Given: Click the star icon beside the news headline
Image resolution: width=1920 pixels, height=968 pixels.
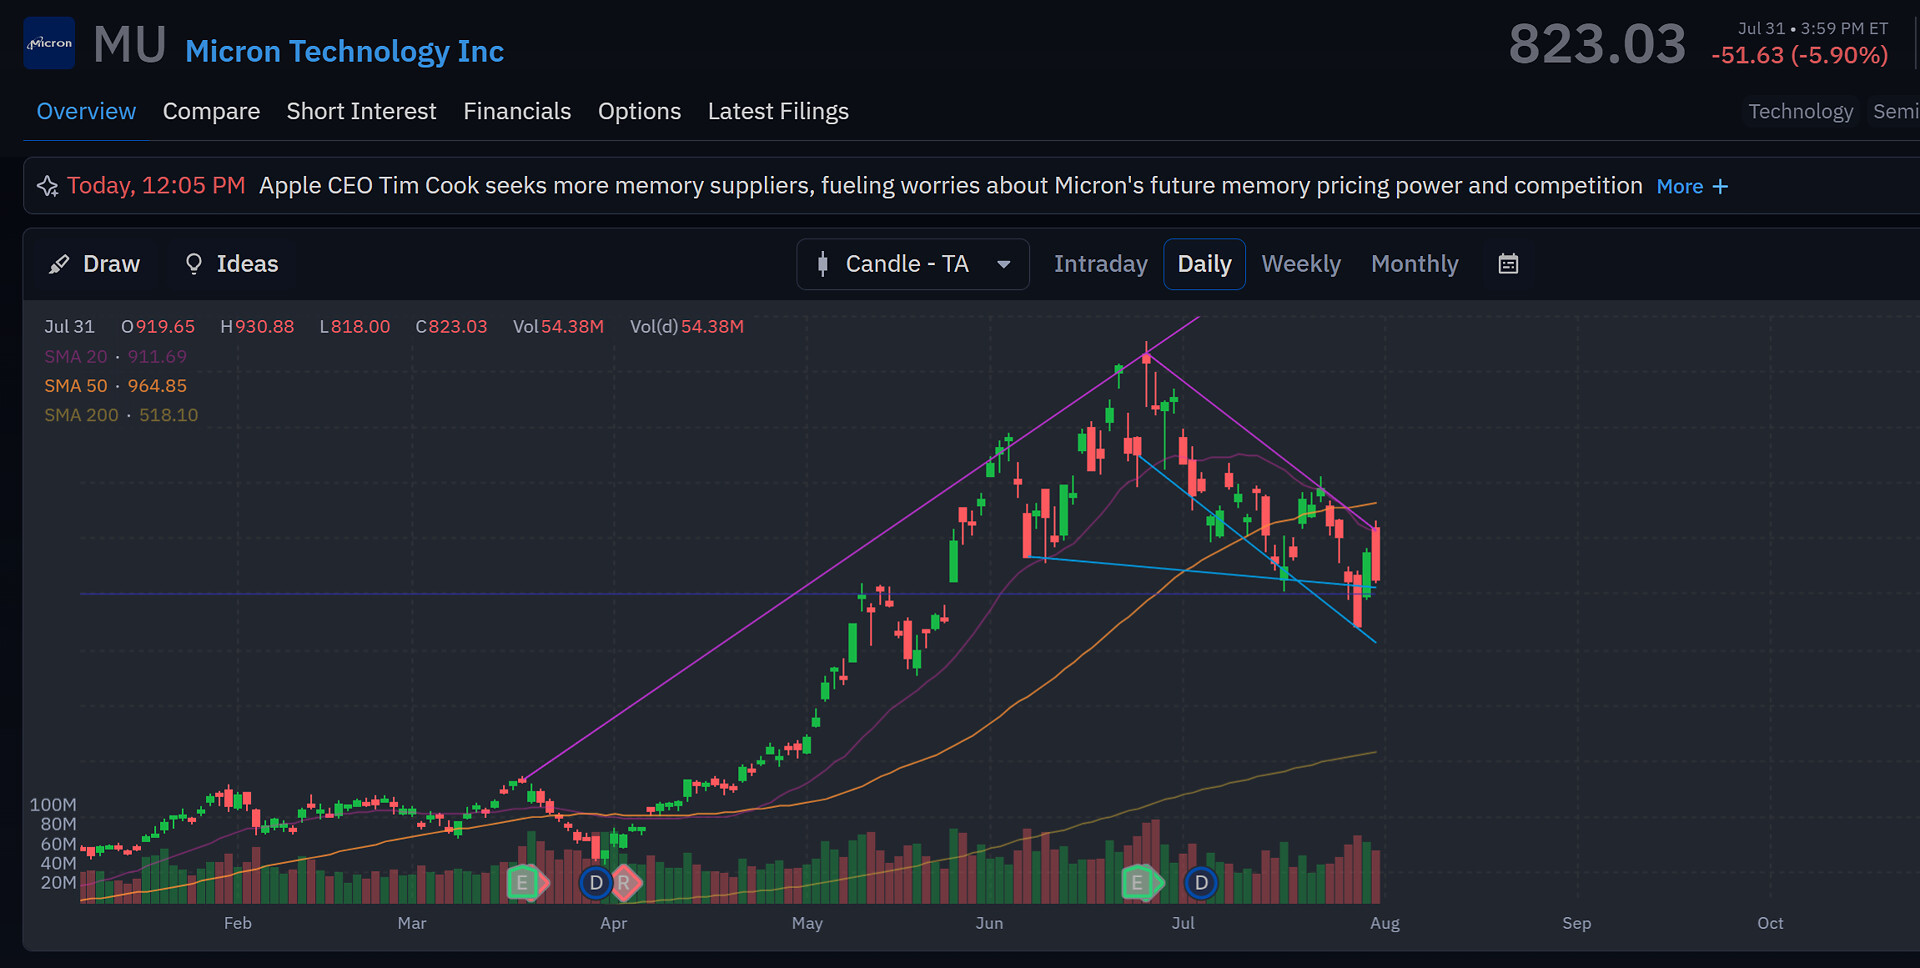Looking at the screenshot, I should pyautogui.click(x=47, y=186).
